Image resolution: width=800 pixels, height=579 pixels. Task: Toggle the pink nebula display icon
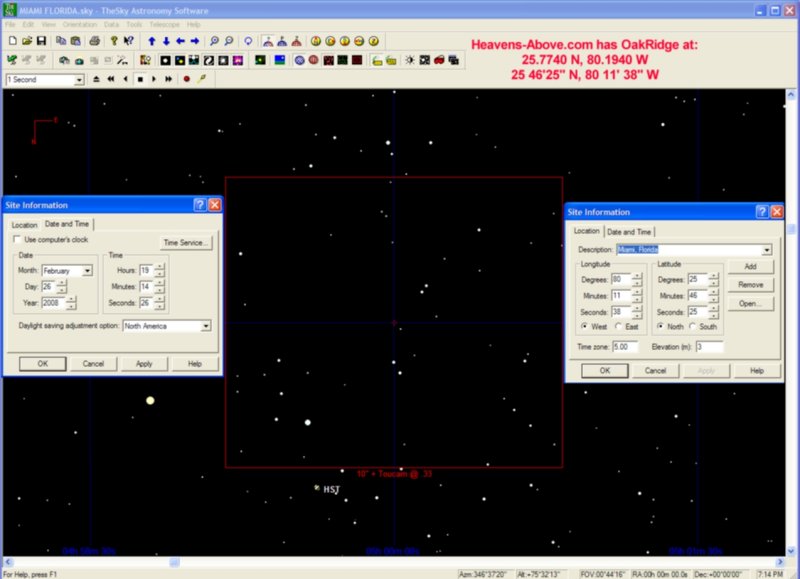[238, 60]
